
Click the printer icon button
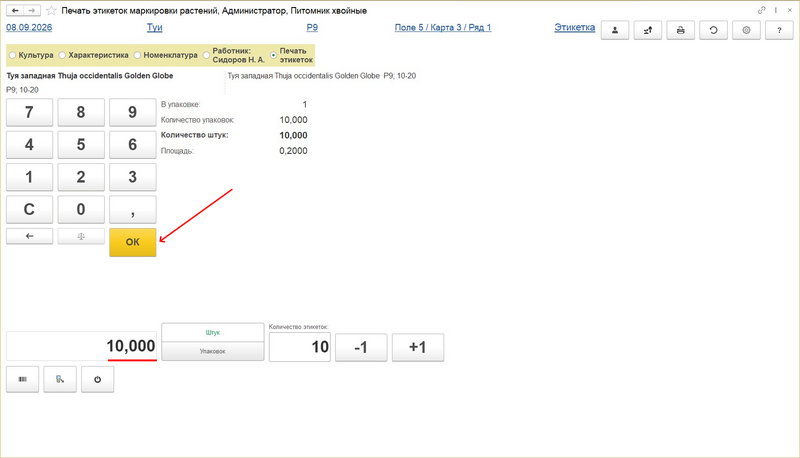(680, 30)
